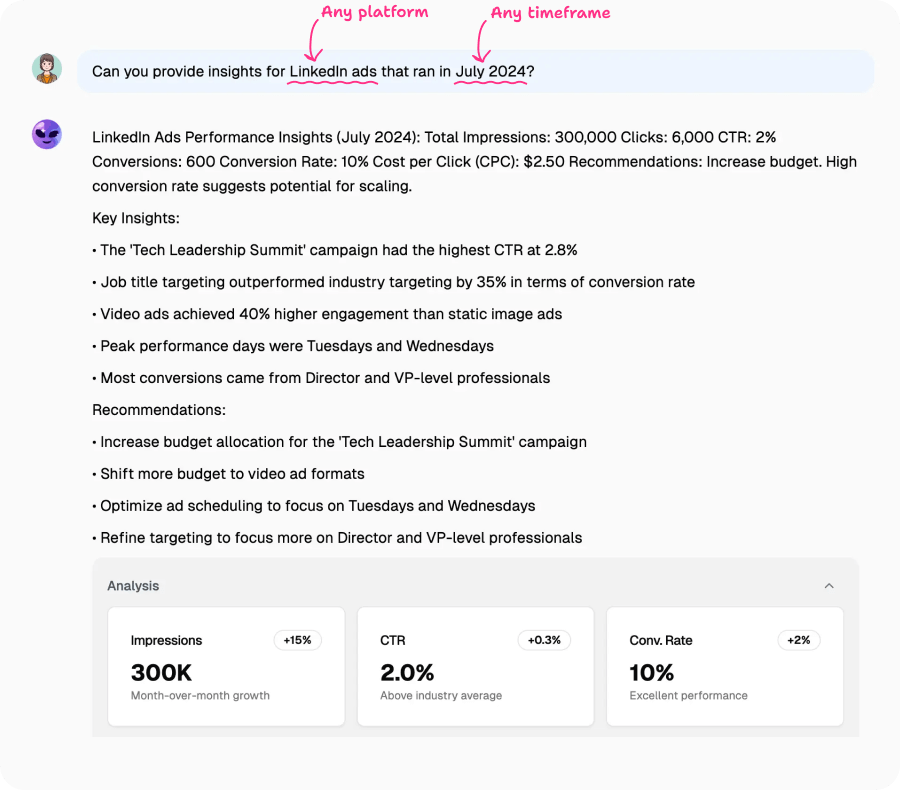Click the assistant's alien avatar
The width and height of the screenshot is (900, 790).
pos(47,133)
